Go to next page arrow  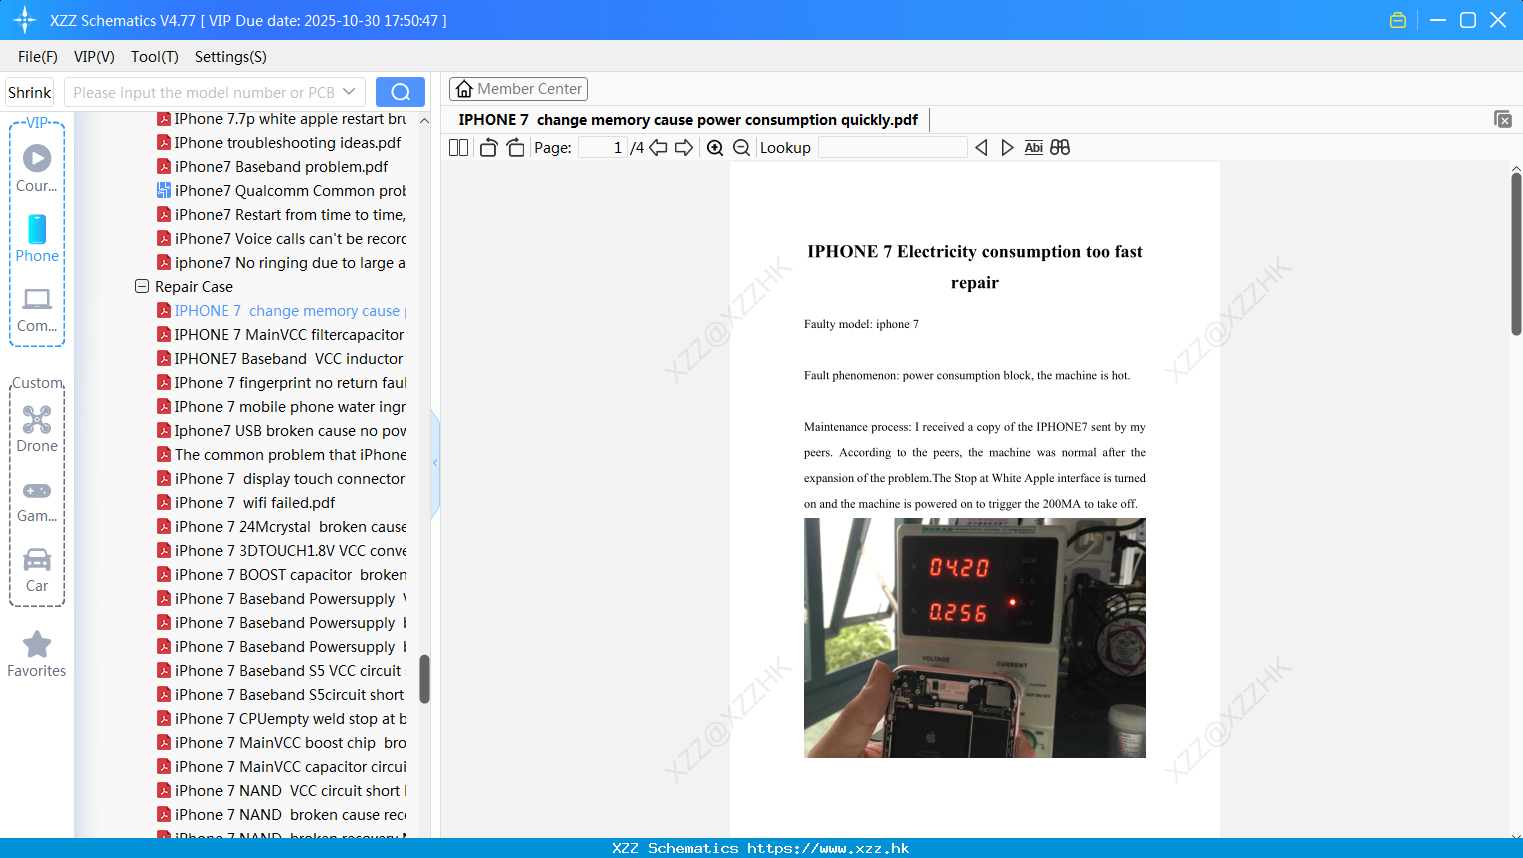click(684, 147)
